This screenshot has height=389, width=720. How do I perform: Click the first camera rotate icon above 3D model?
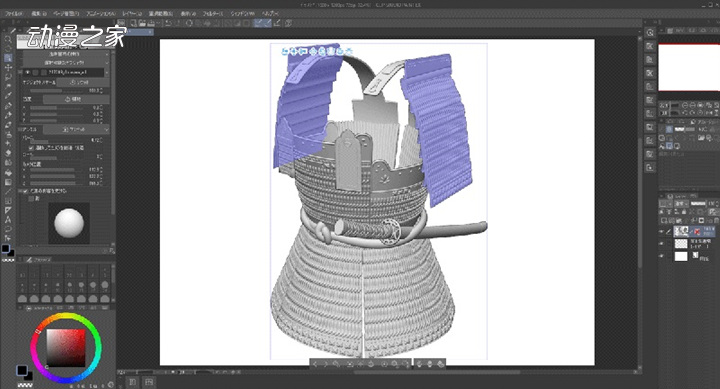point(285,51)
